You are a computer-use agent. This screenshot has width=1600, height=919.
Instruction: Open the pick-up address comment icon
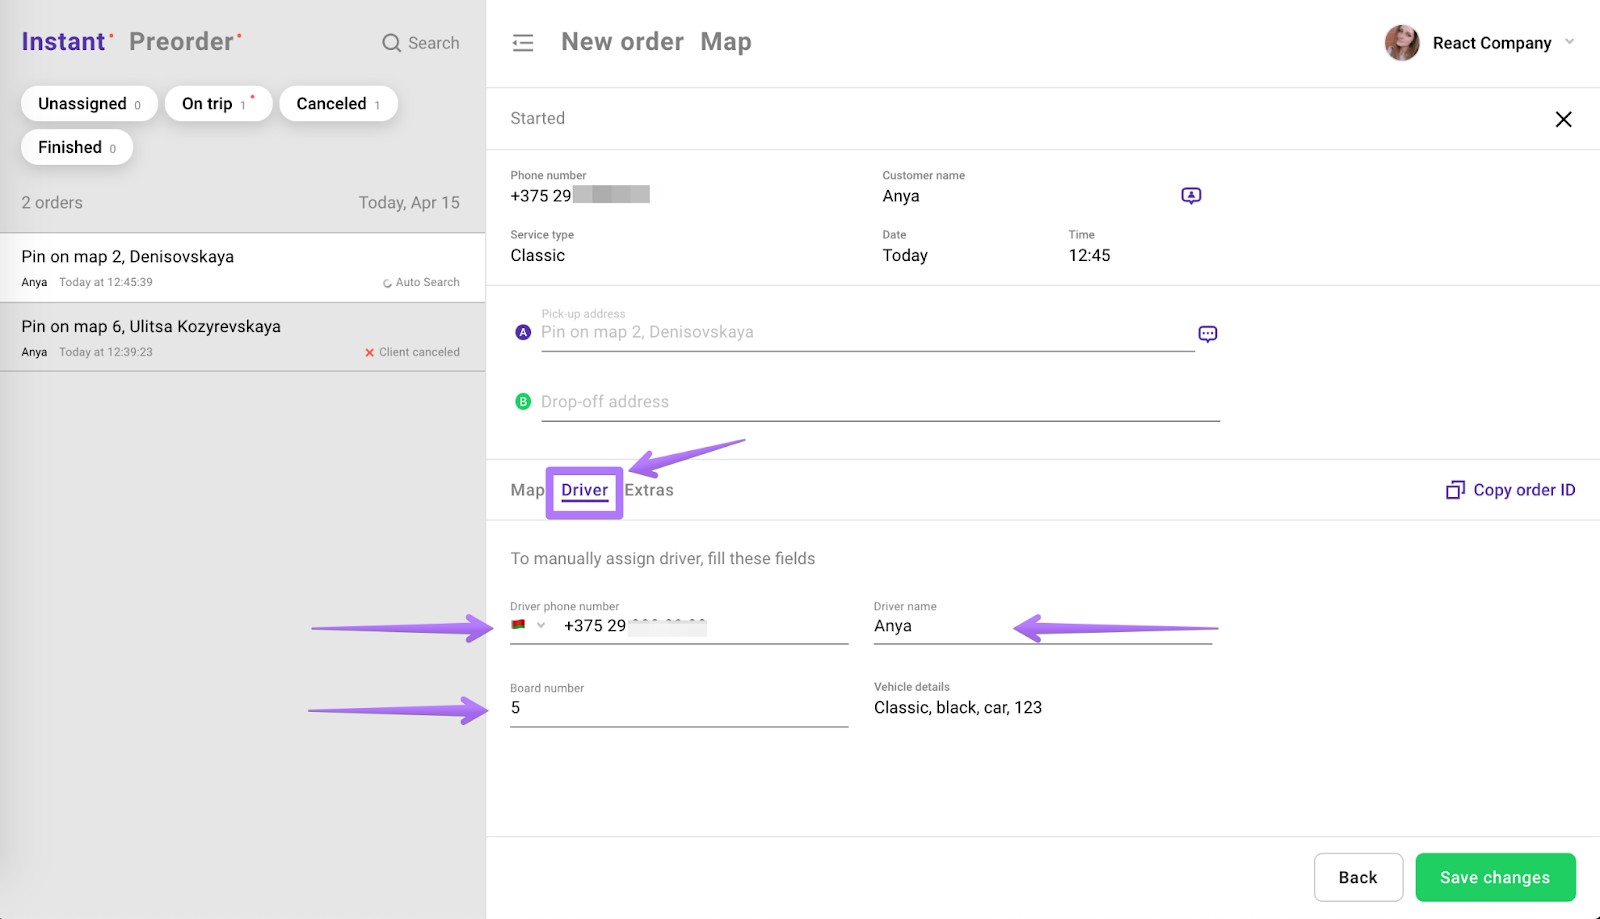[x=1207, y=334]
